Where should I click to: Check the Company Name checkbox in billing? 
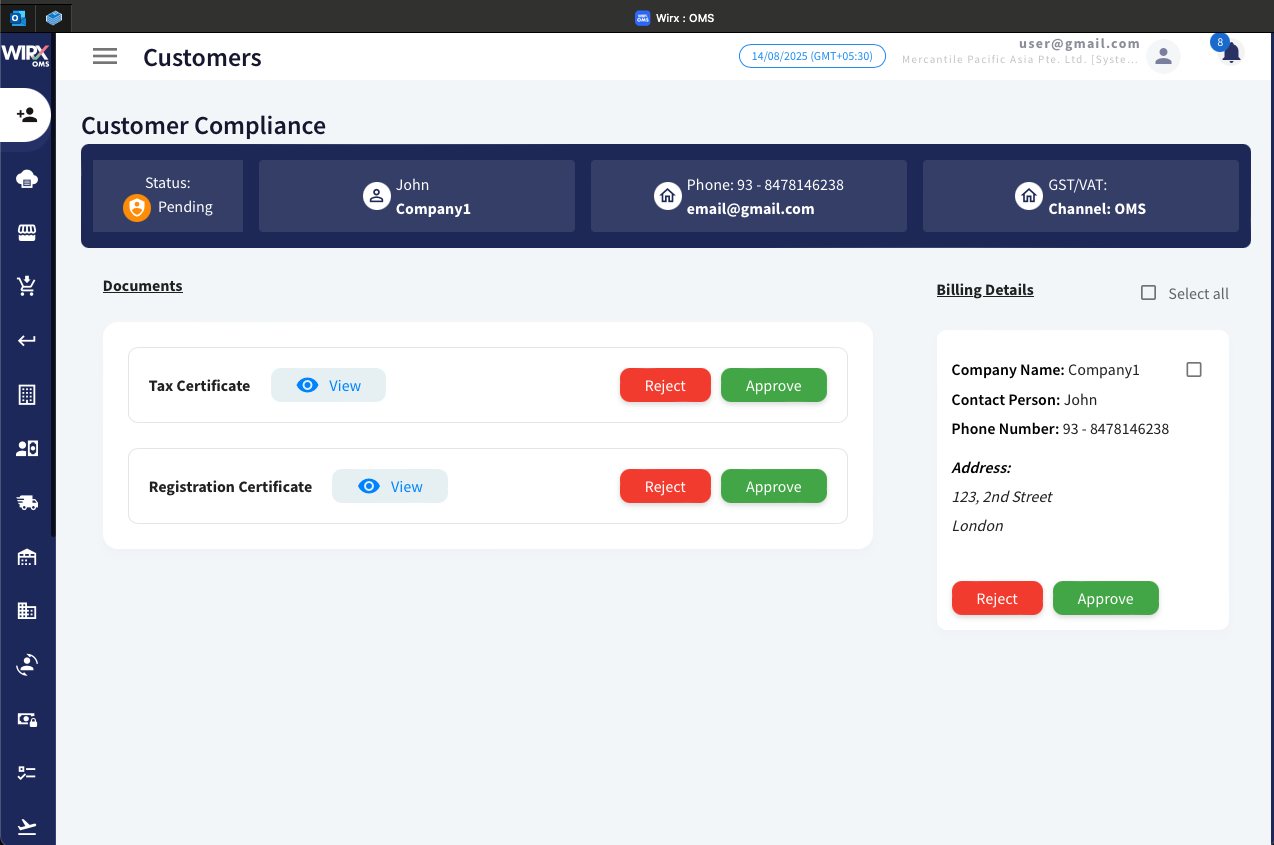pyautogui.click(x=1193, y=370)
